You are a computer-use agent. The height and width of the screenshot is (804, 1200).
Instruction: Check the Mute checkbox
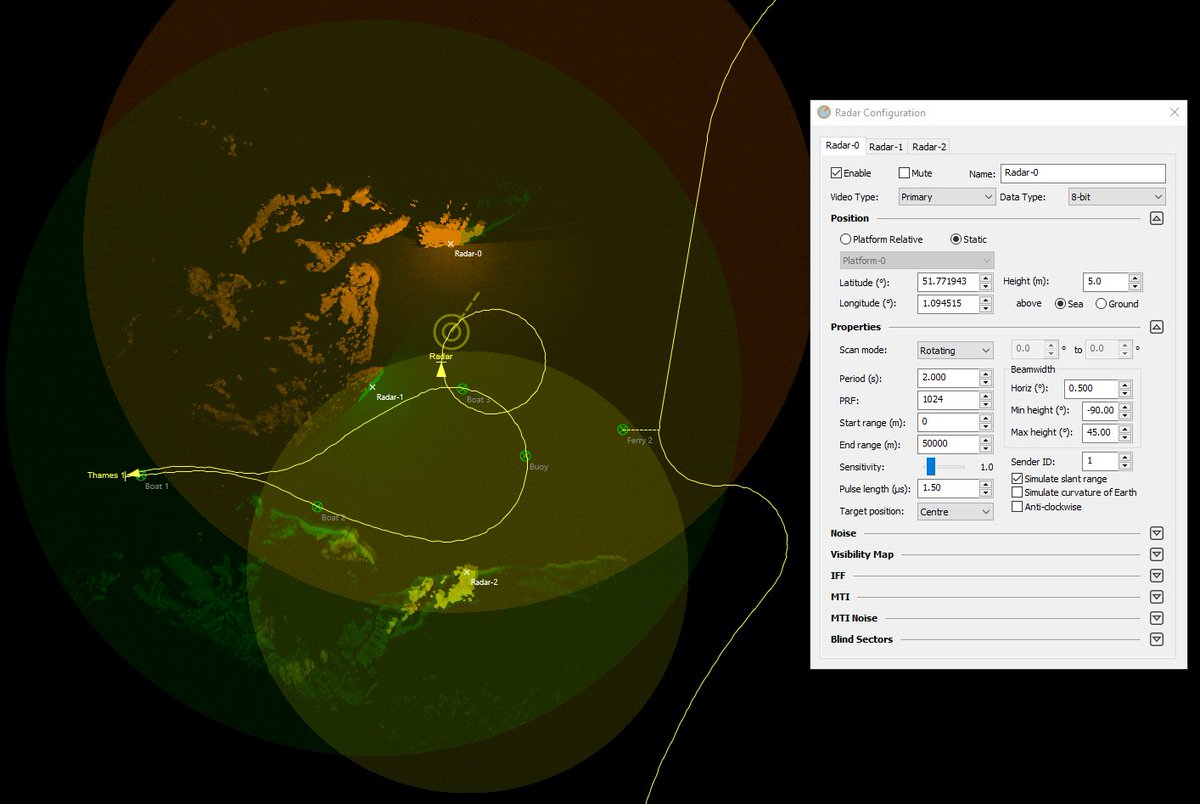[x=905, y=173]
